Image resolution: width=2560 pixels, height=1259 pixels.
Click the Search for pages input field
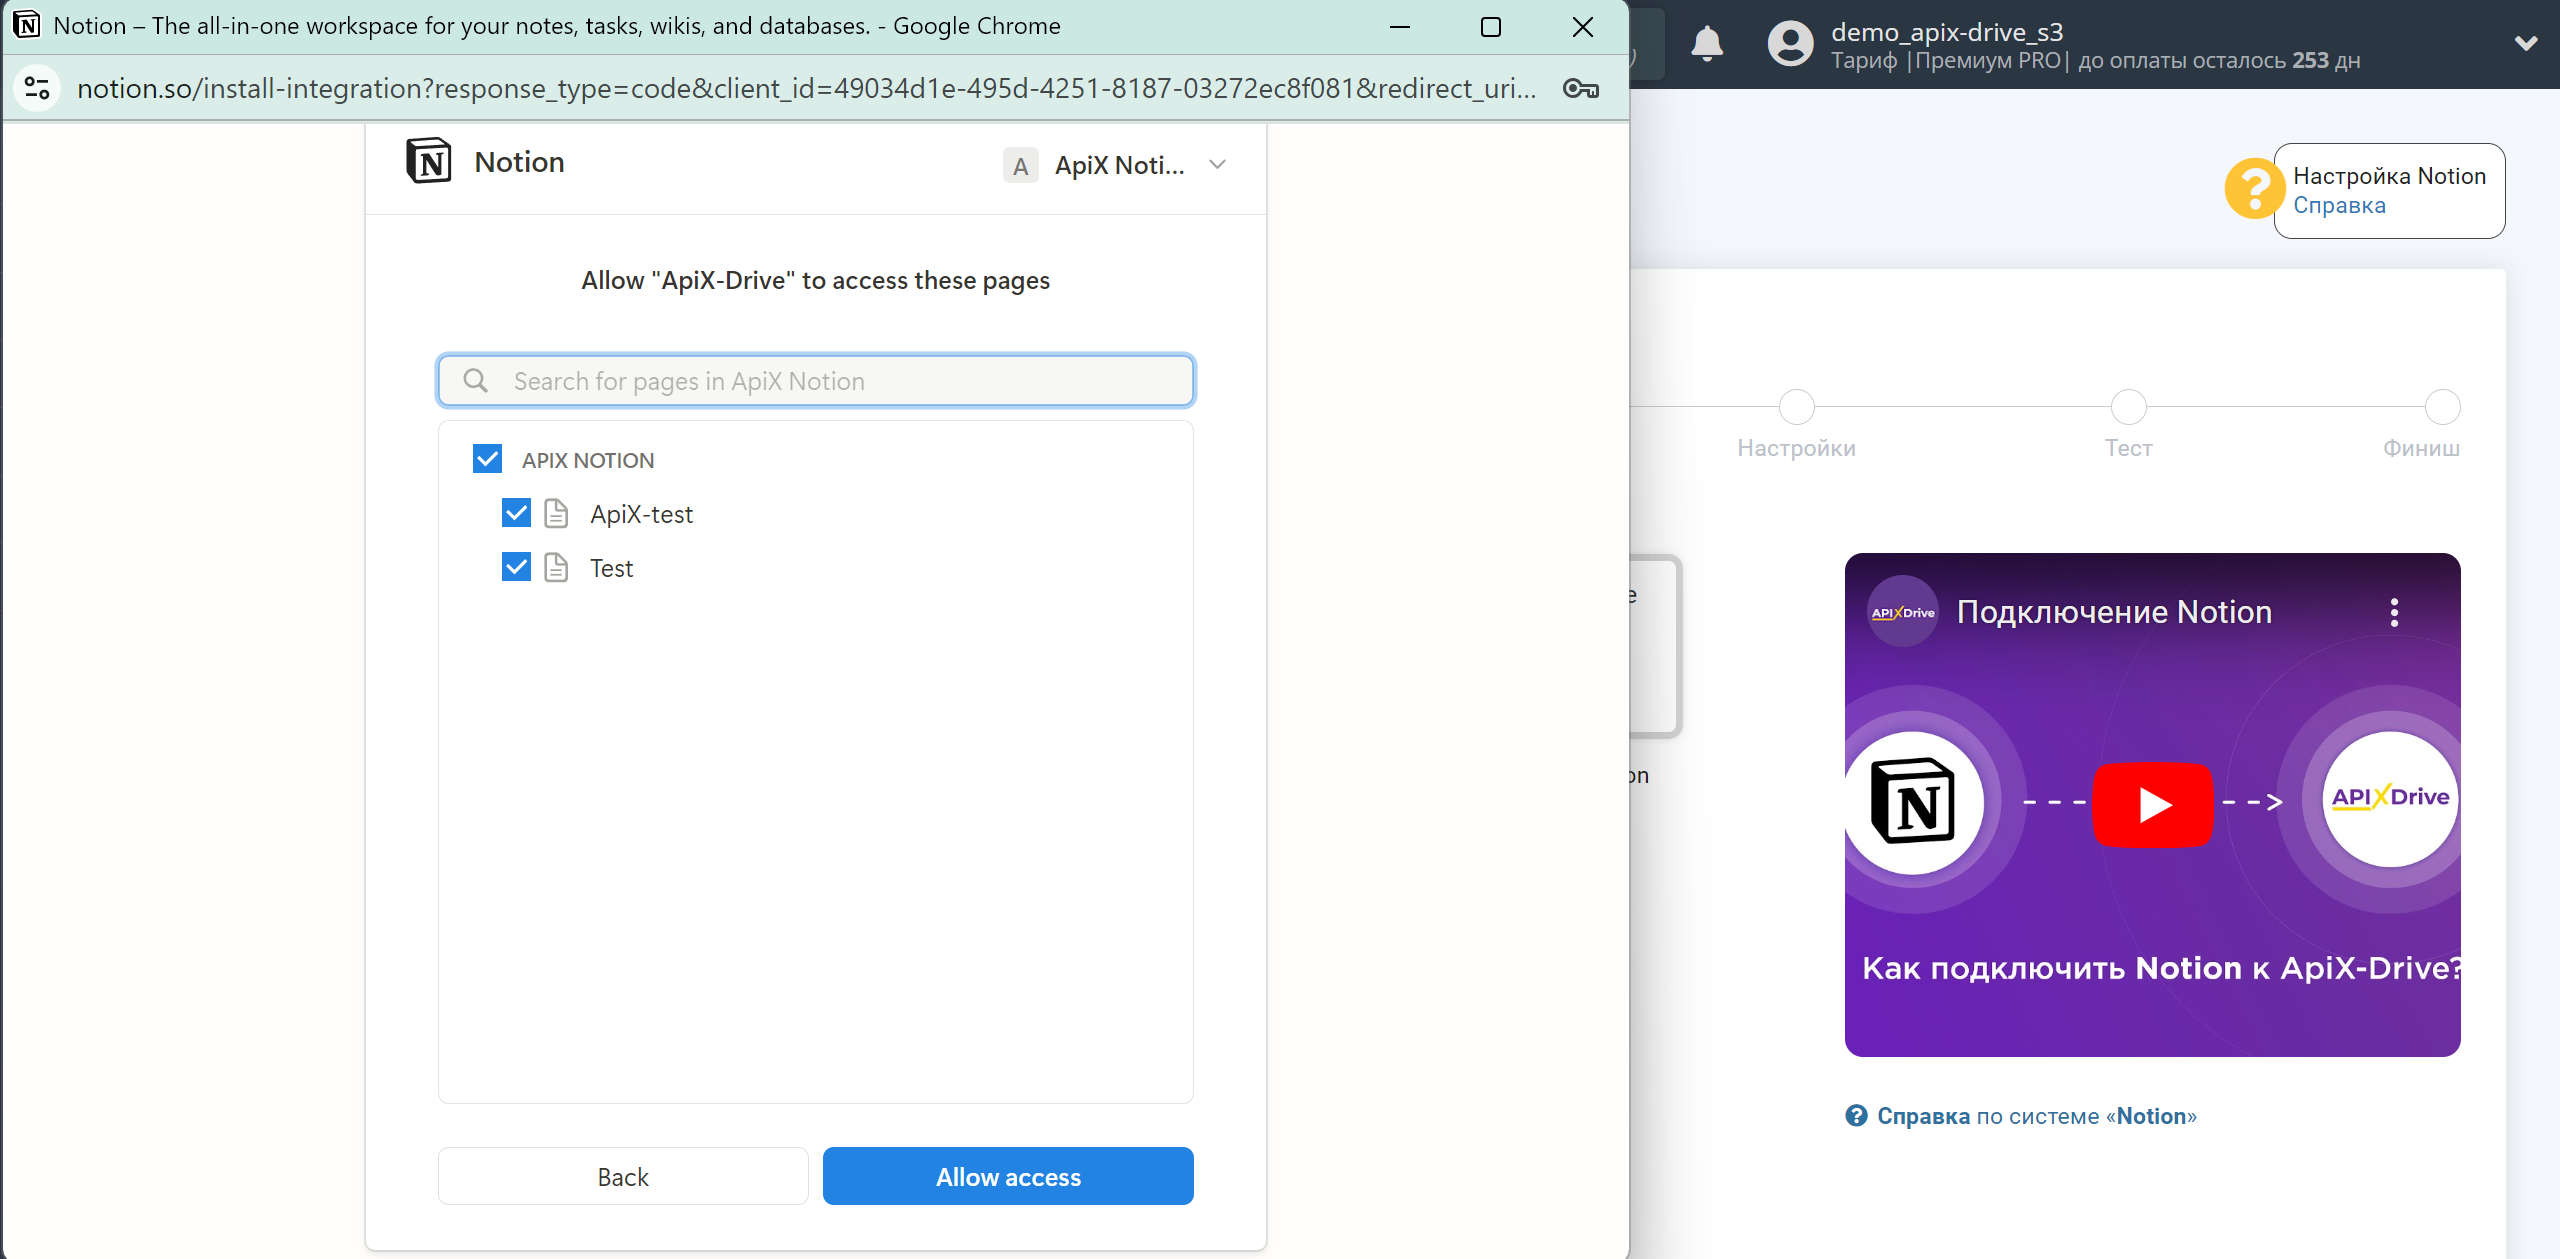pos(816,381)
